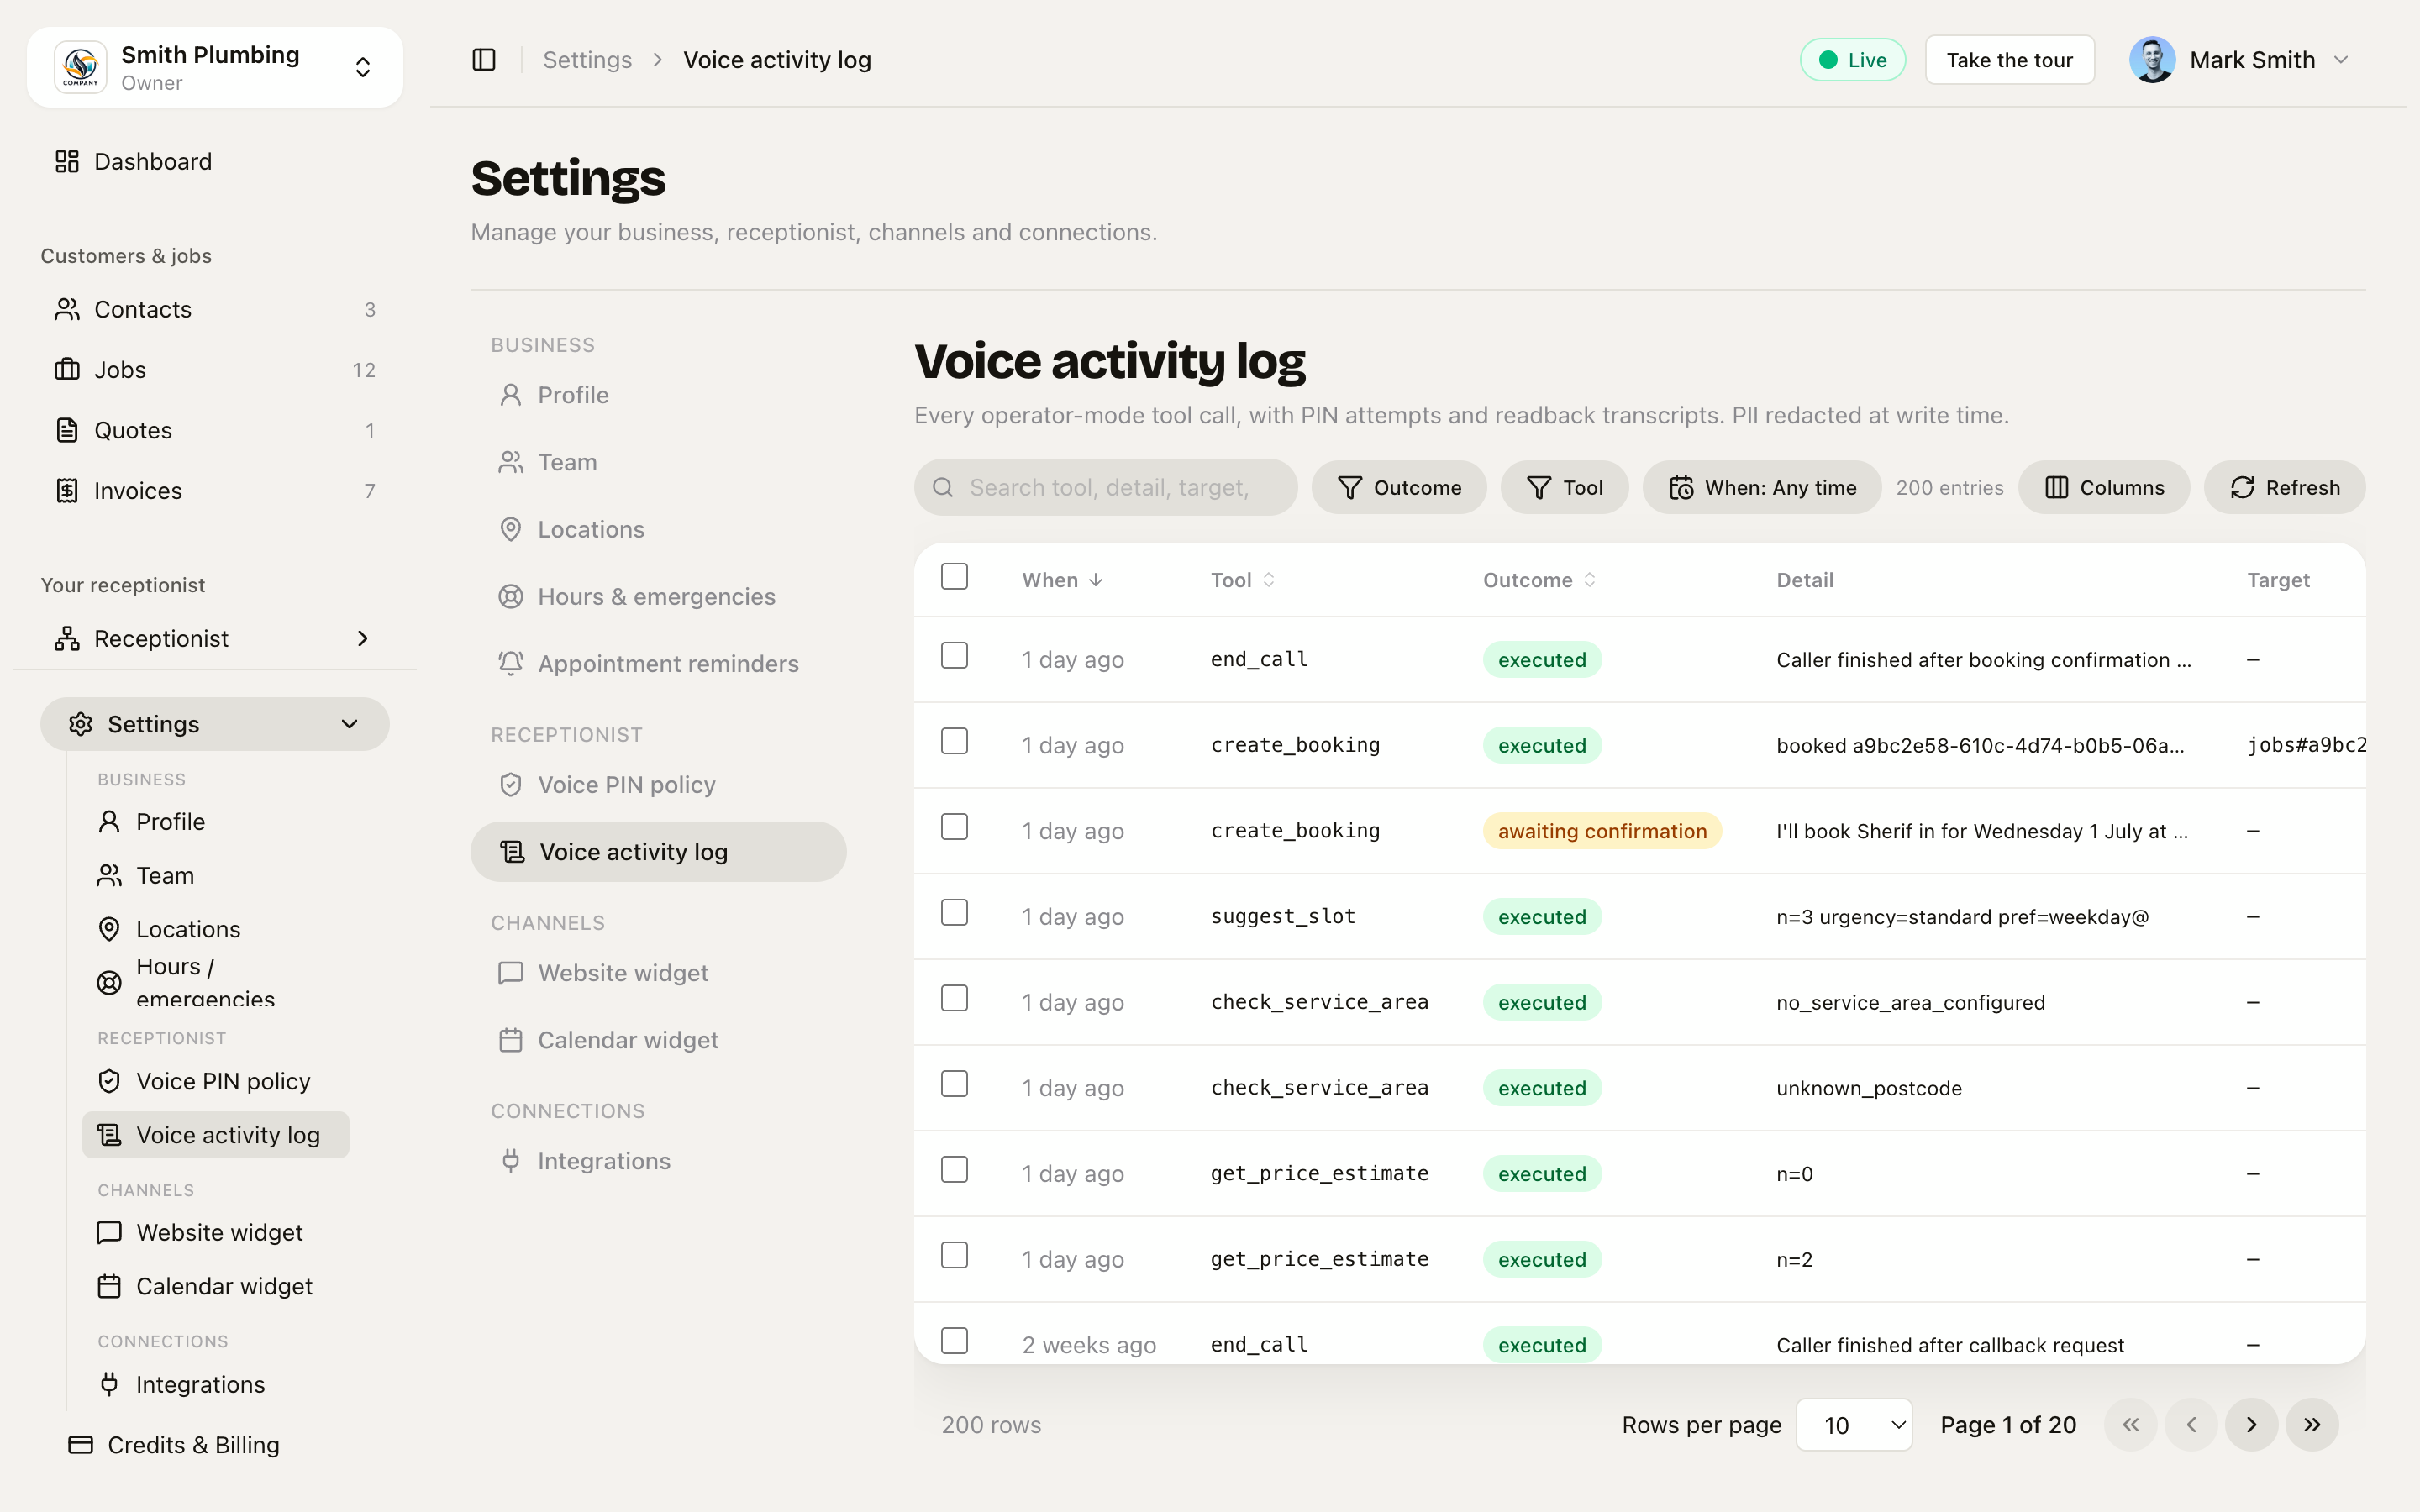Click the Voice PIN policy shield icon in left sidebar
The image size is (2420, 1512).
109,1082
